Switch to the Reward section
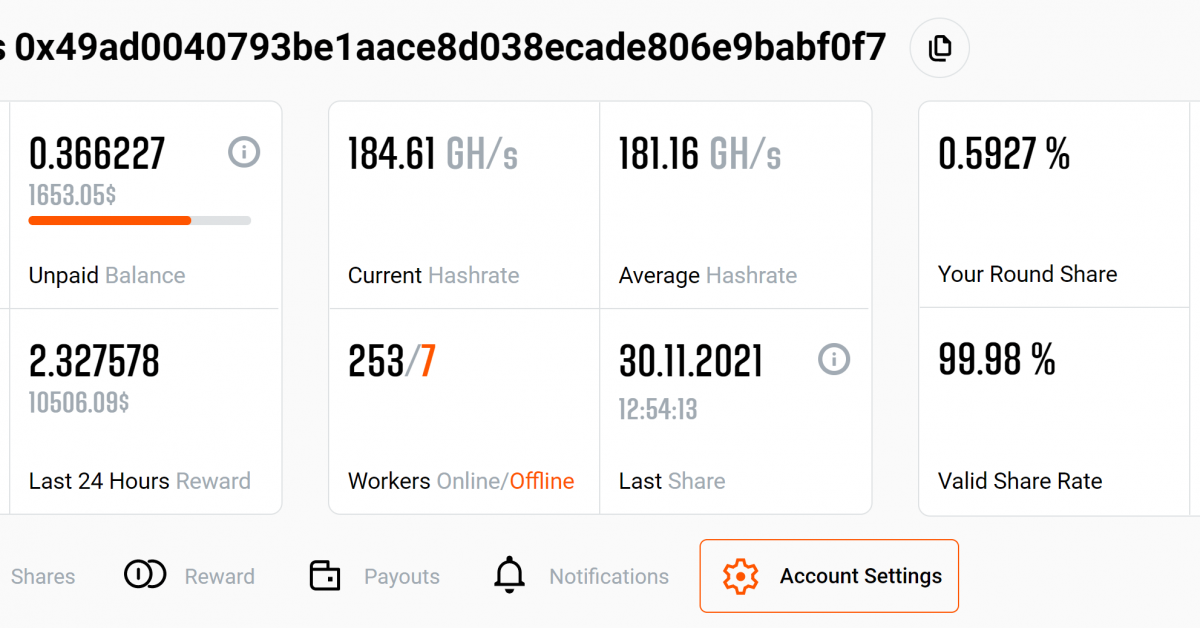 [x=219, y=576]
